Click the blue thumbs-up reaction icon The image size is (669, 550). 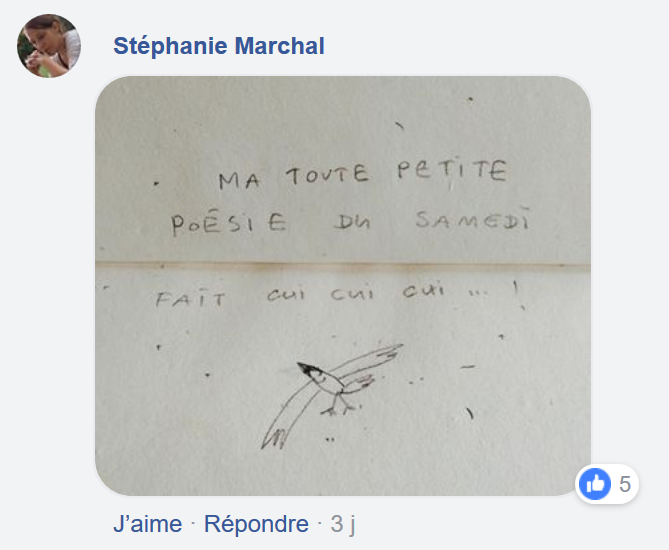594,484
